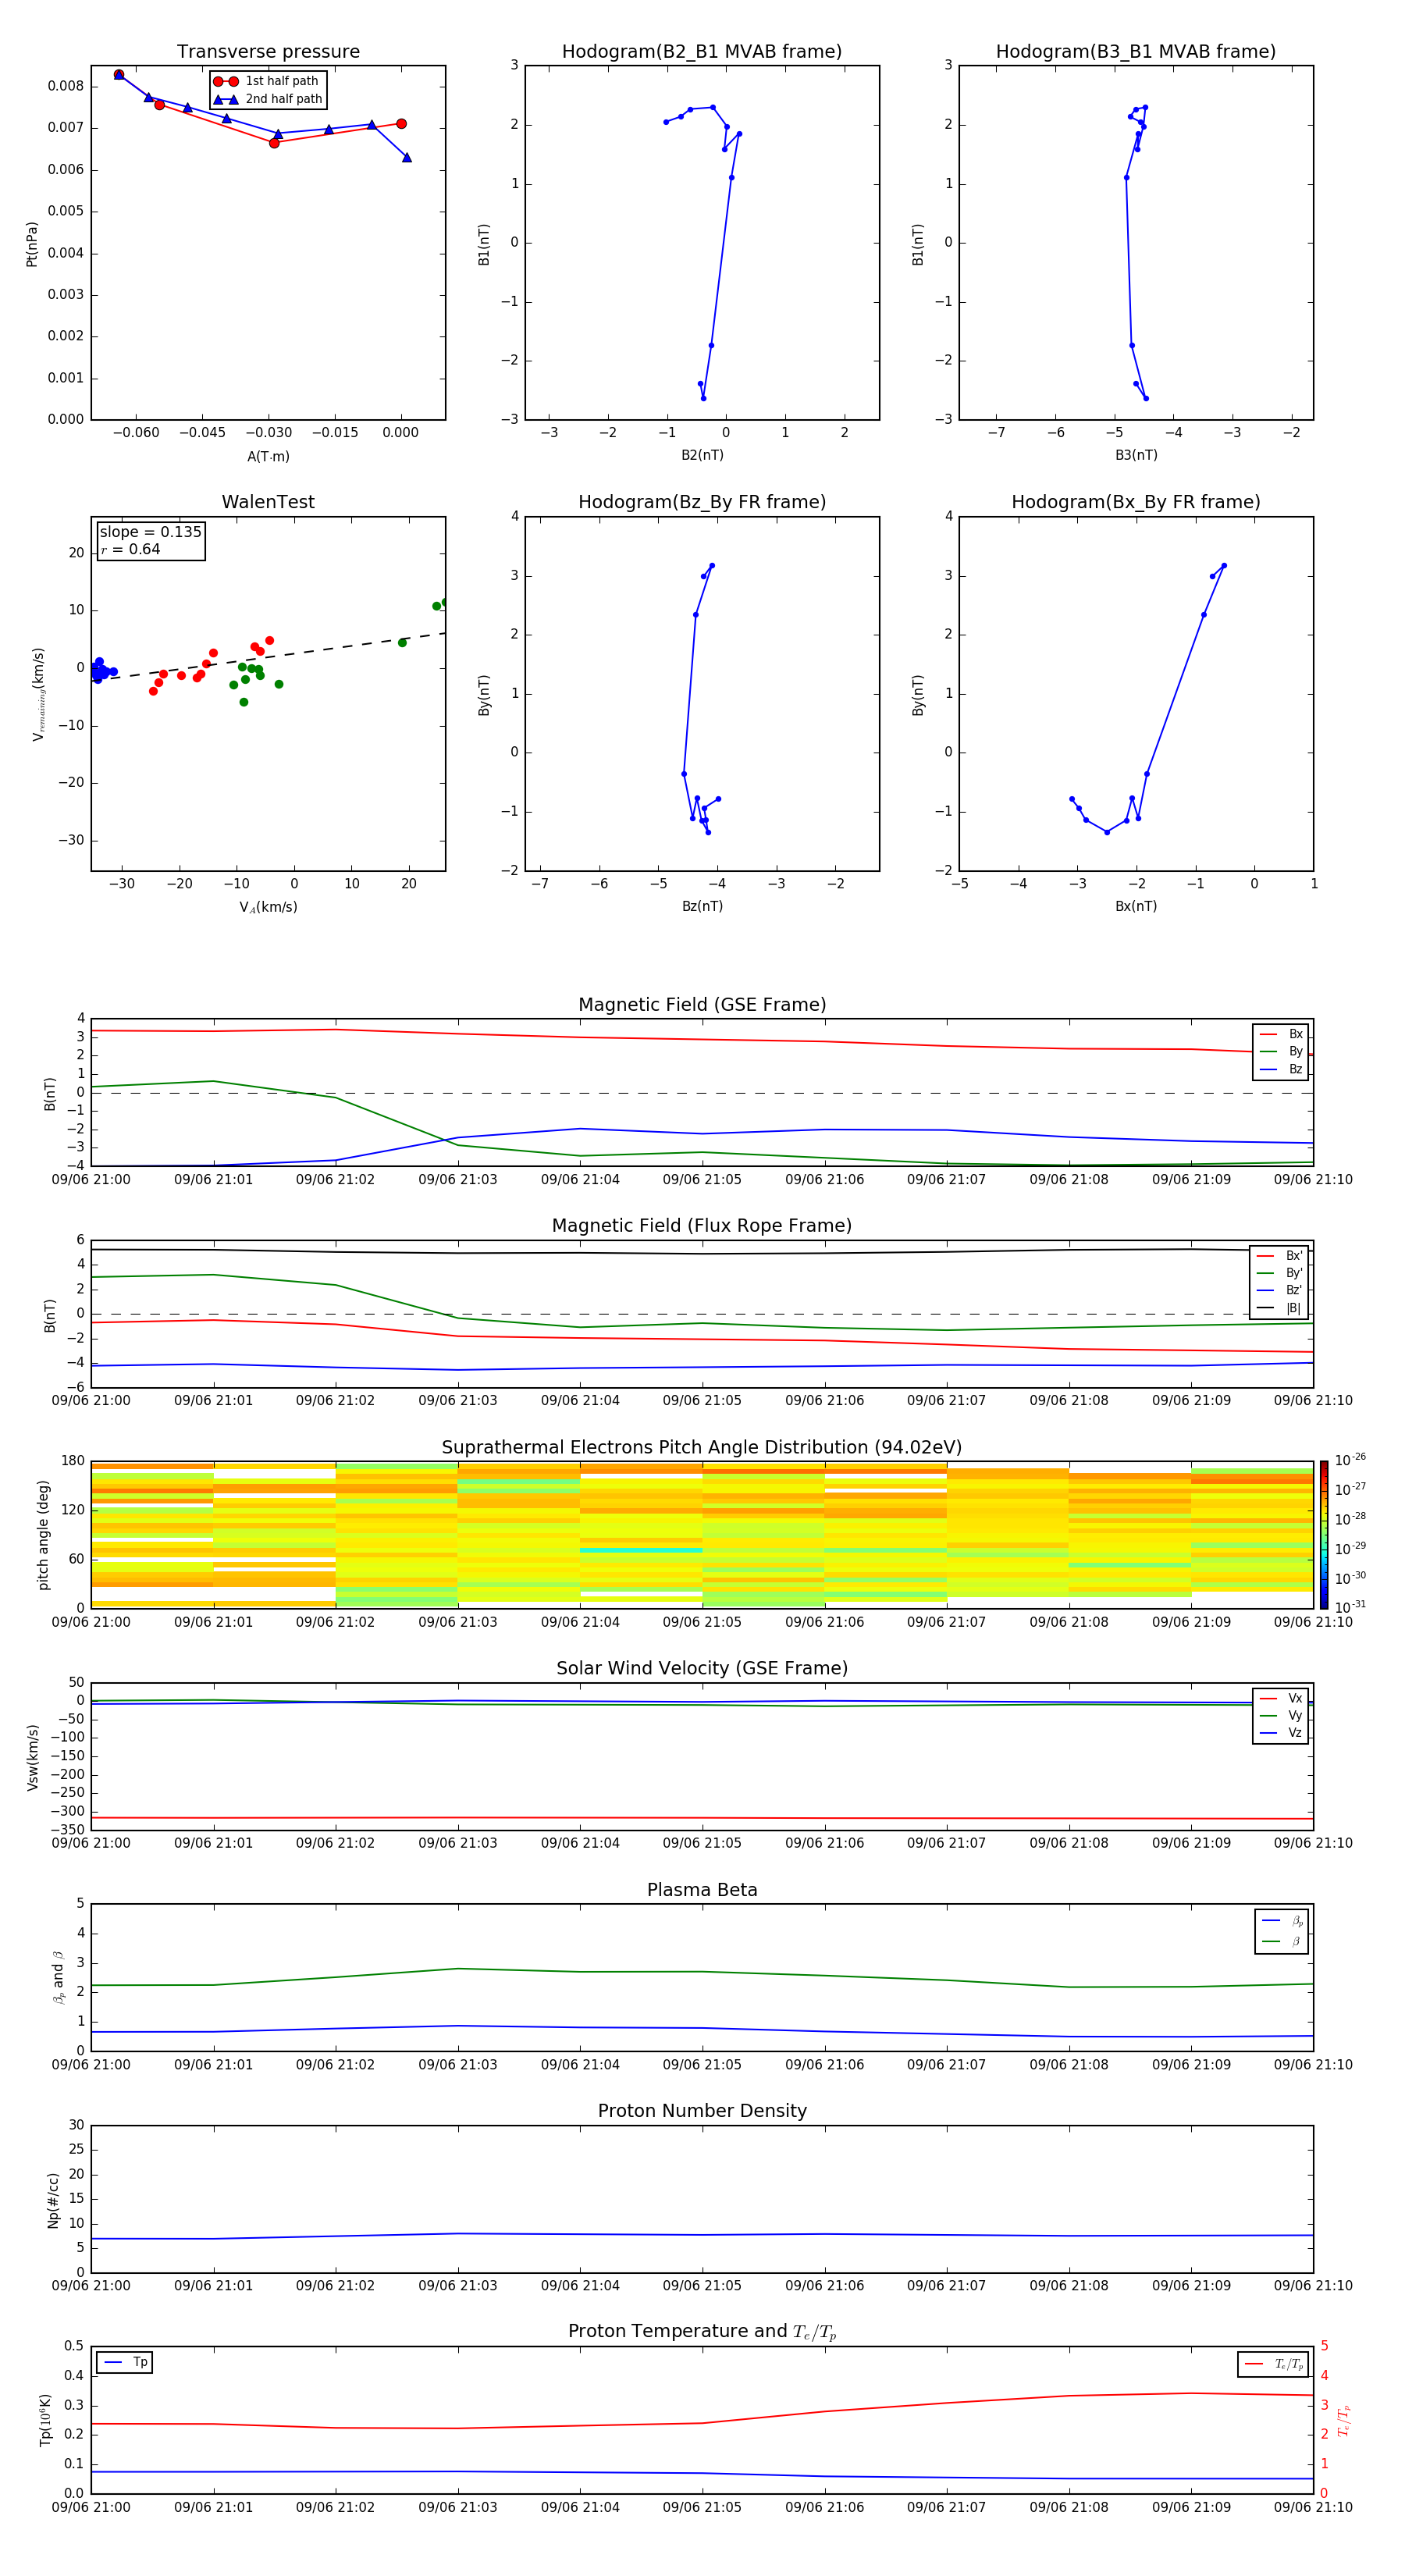Click the 'Bx(nT)' x-axis label
This screenshot has width=1405, height=2576.
tap(1136, 906)
